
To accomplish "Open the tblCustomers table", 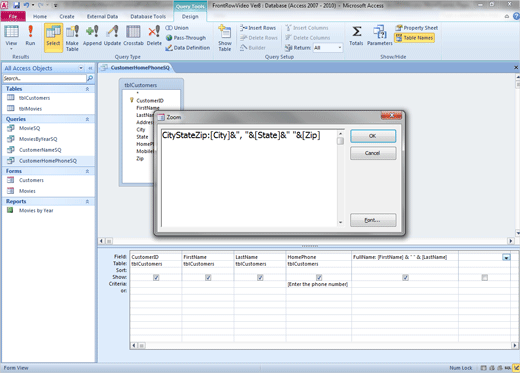I will point(34,98).
